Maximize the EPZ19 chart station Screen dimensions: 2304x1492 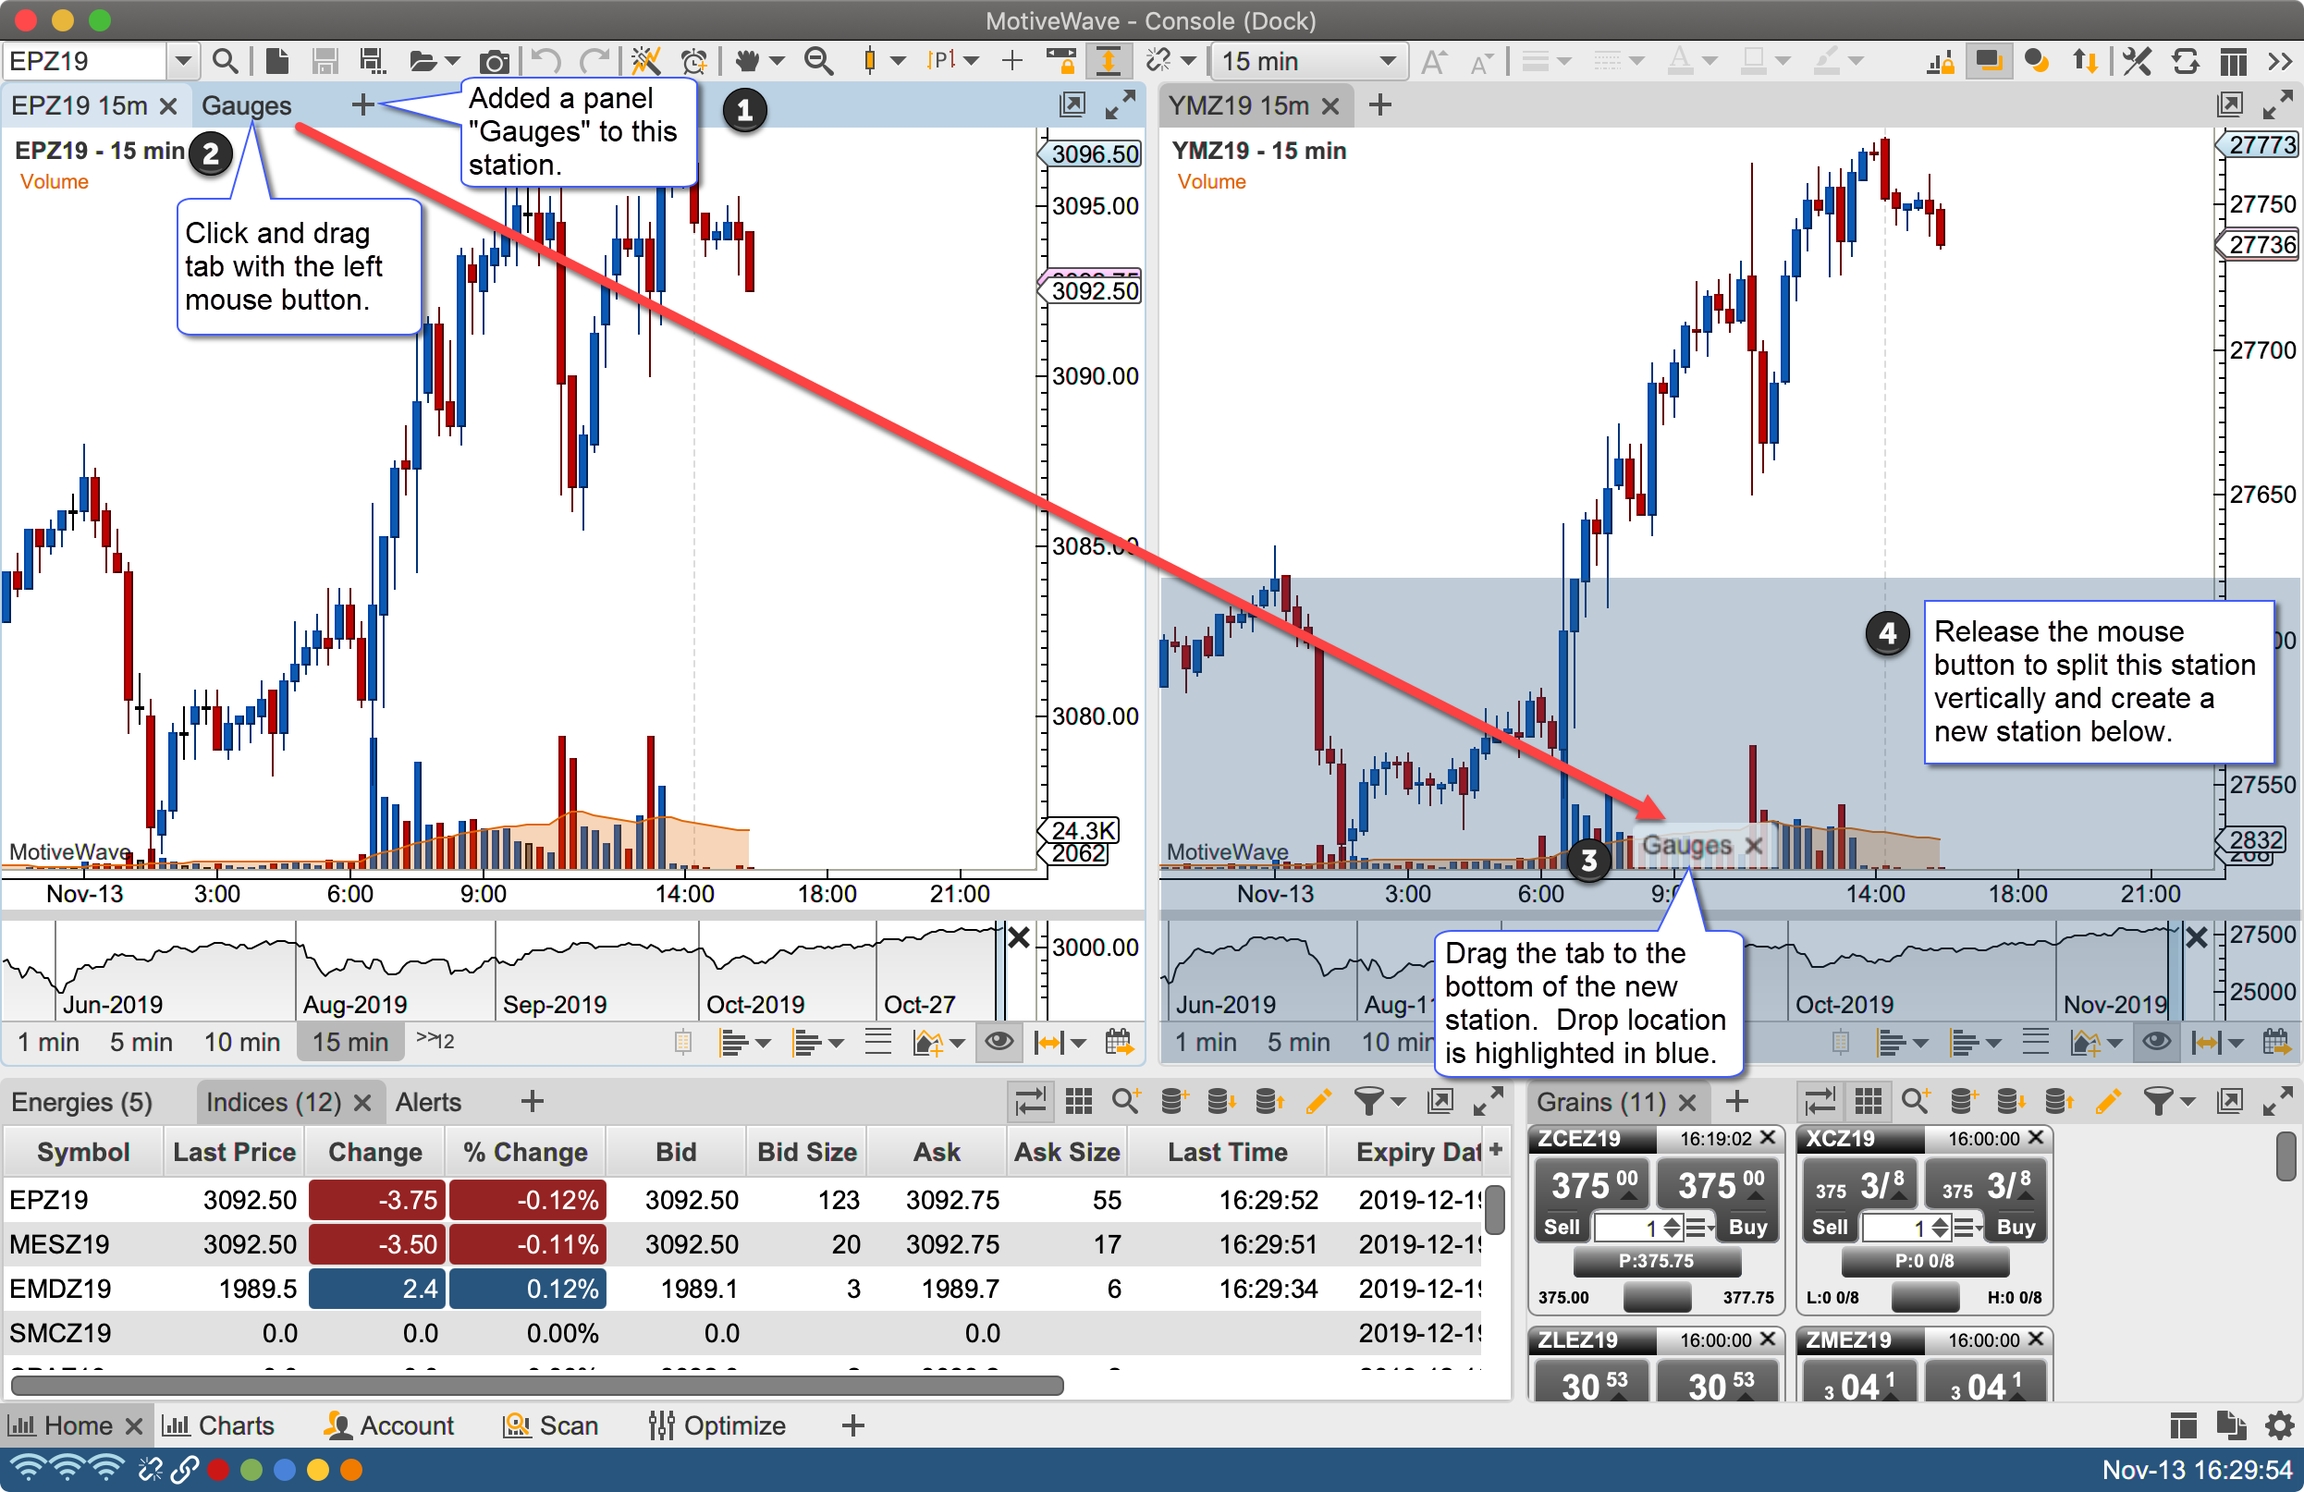[x=1121, y=104]
